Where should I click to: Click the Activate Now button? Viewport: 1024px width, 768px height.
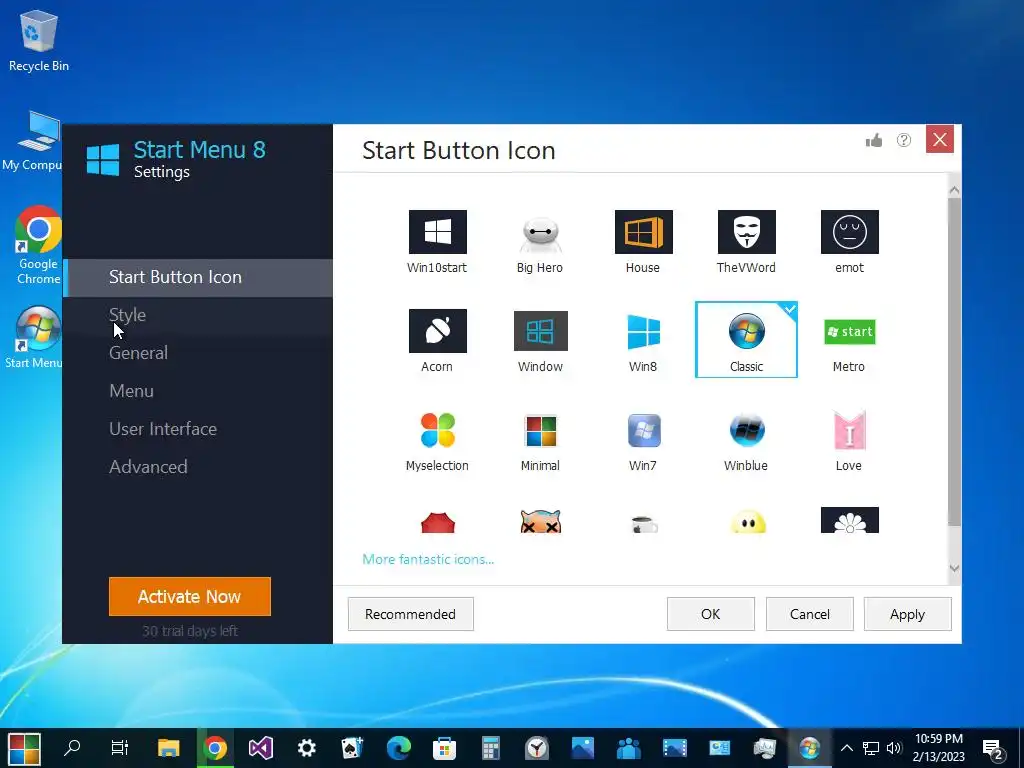point(189,596)
